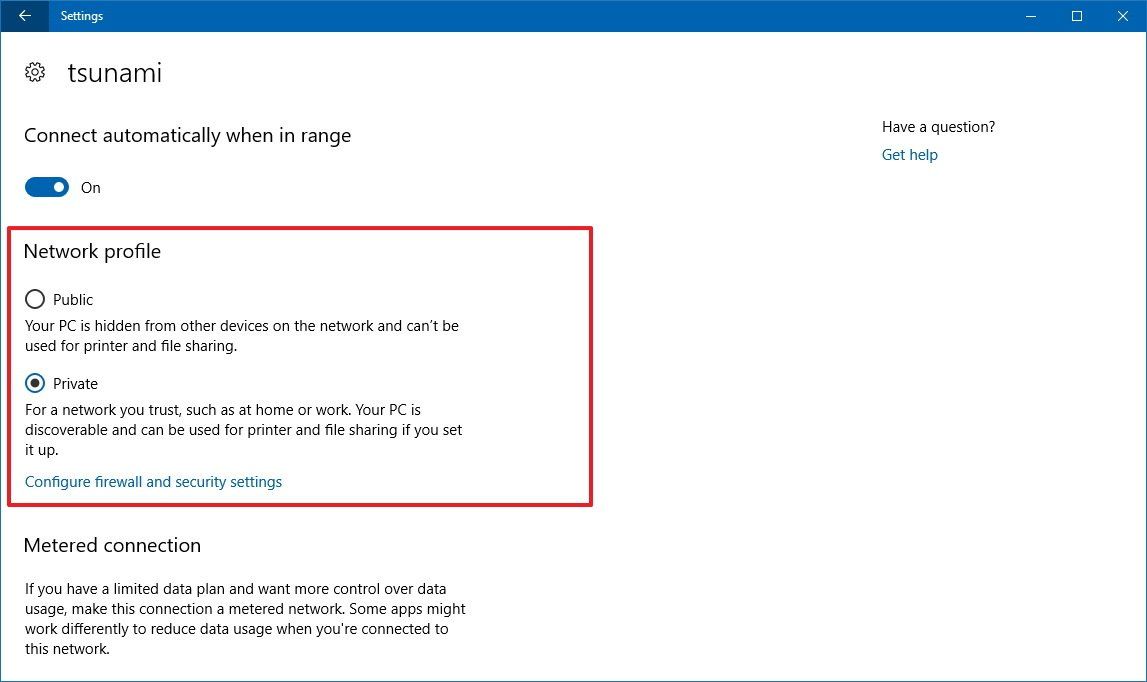Close the Settings window
The image size is (1147, 682).
(1122, 16)
